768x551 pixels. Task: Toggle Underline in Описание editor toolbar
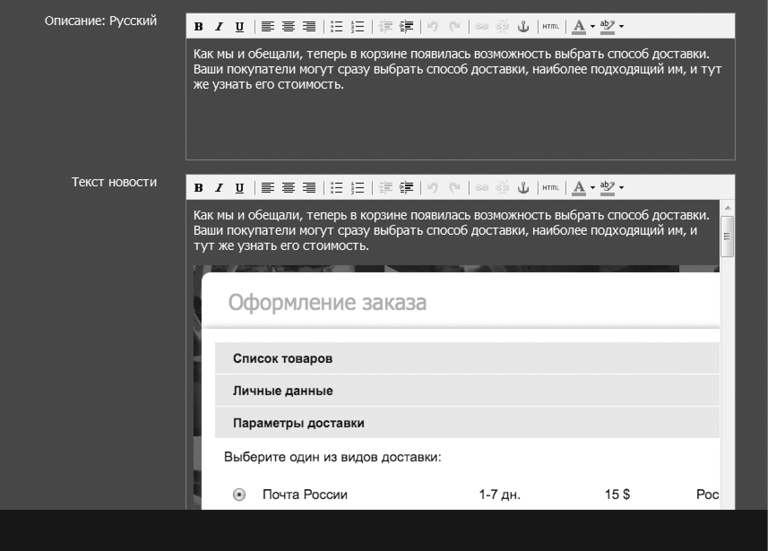pyautogui.click(x=240, y=26)
